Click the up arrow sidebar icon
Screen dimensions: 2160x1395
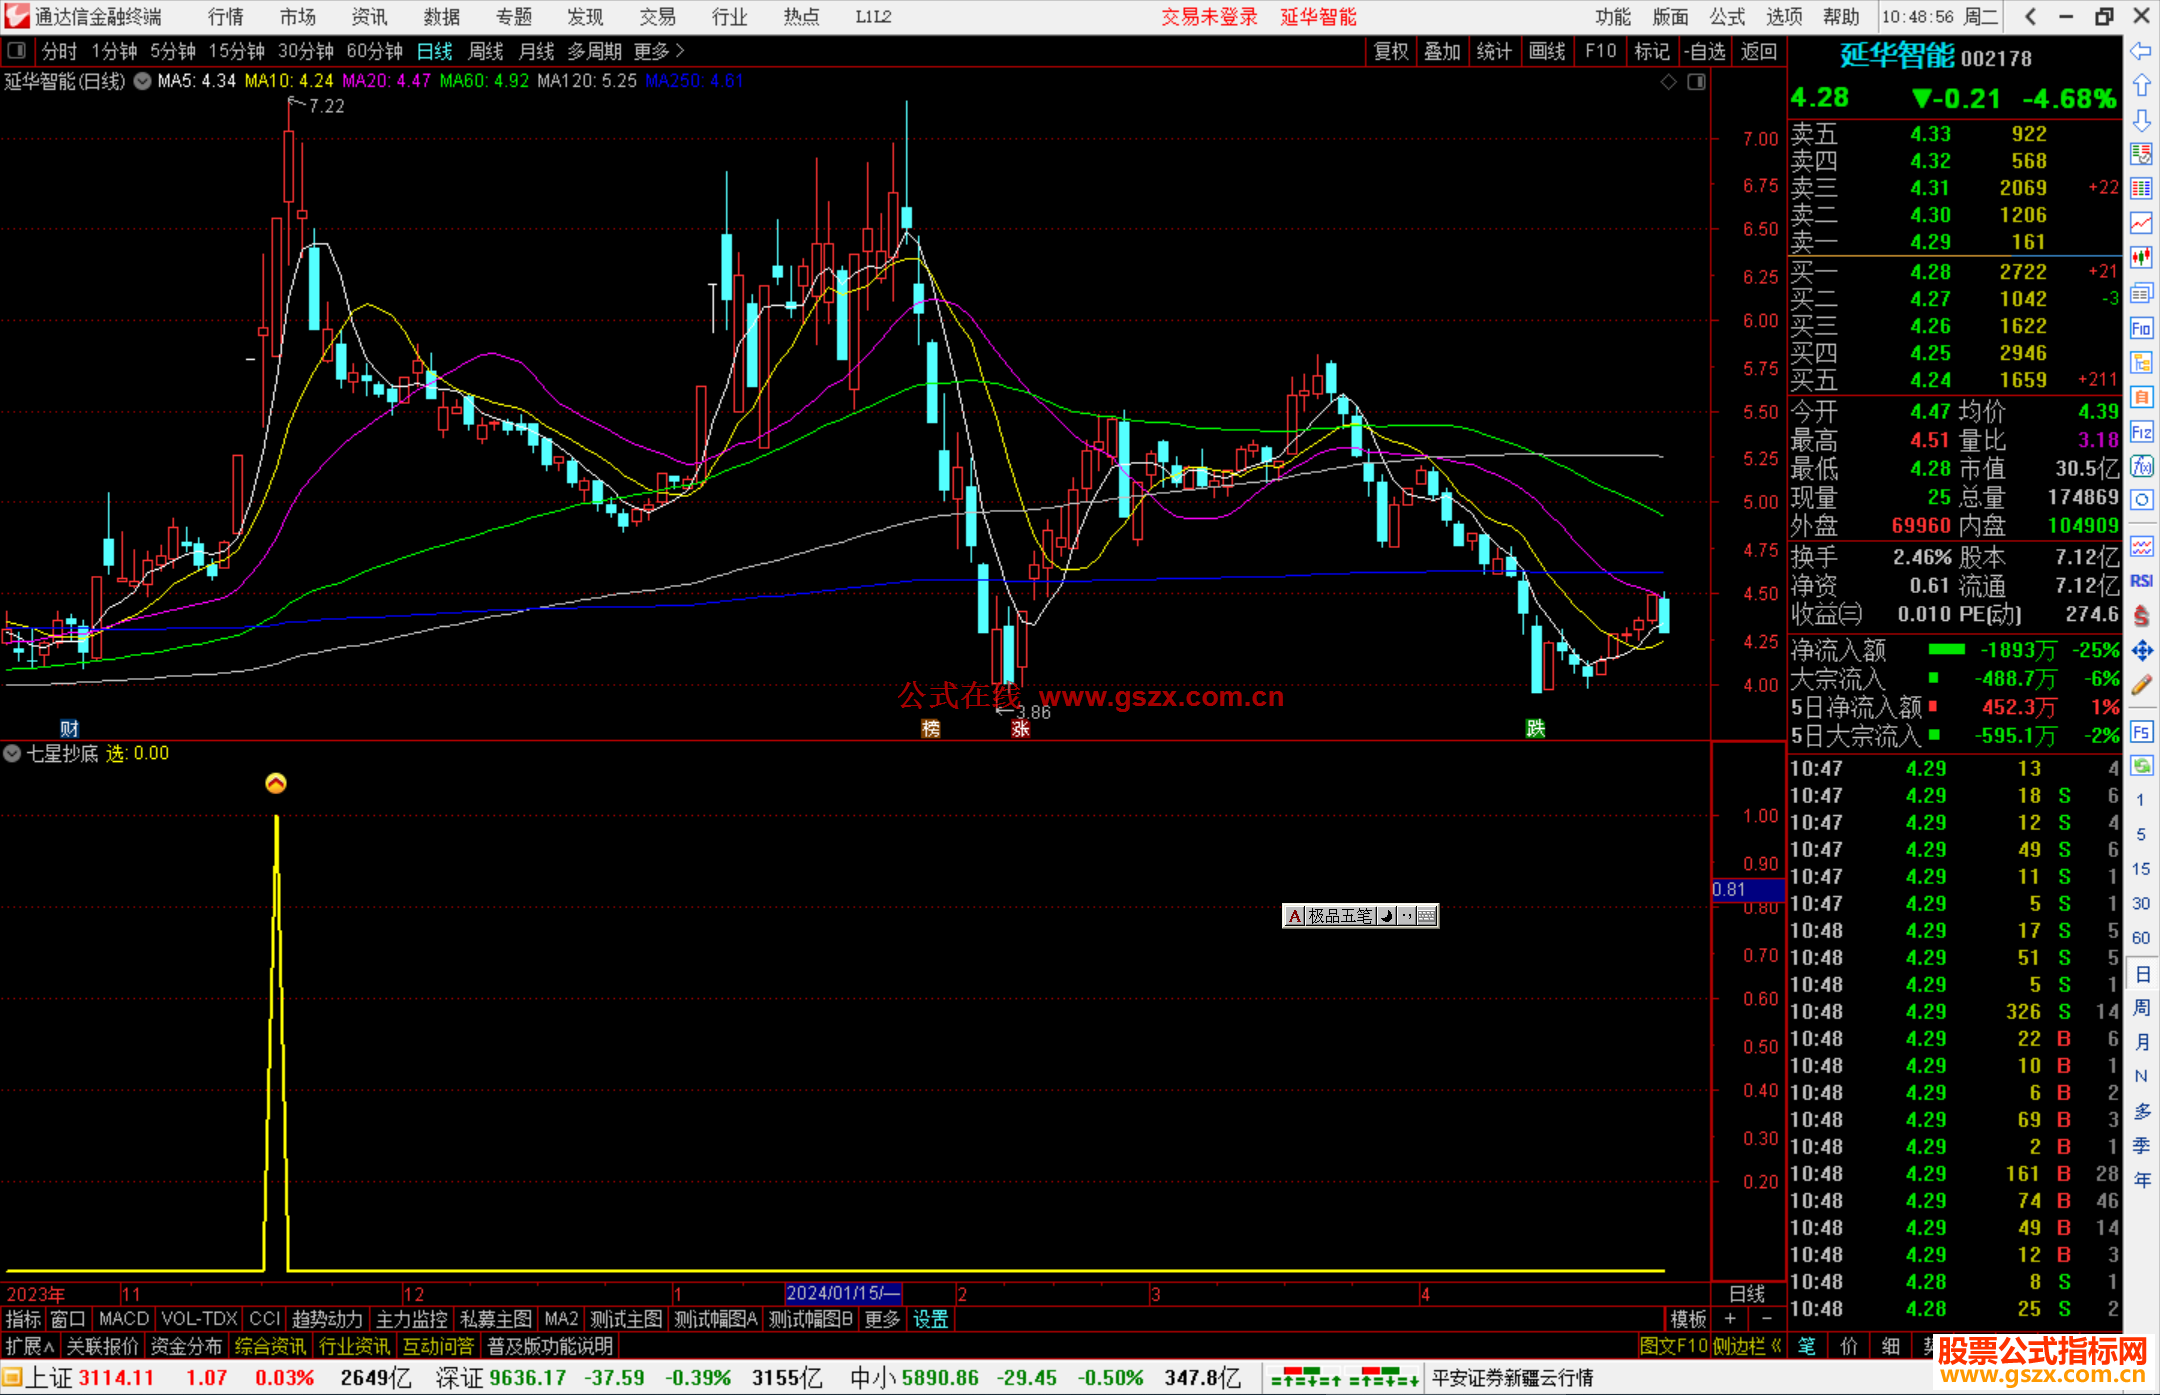[2141, 86]
